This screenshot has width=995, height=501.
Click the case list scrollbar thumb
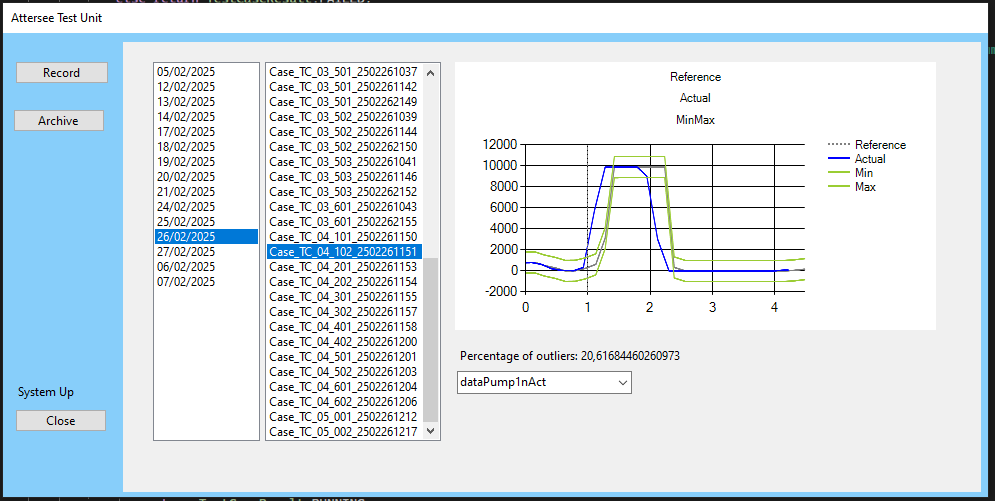431,340
